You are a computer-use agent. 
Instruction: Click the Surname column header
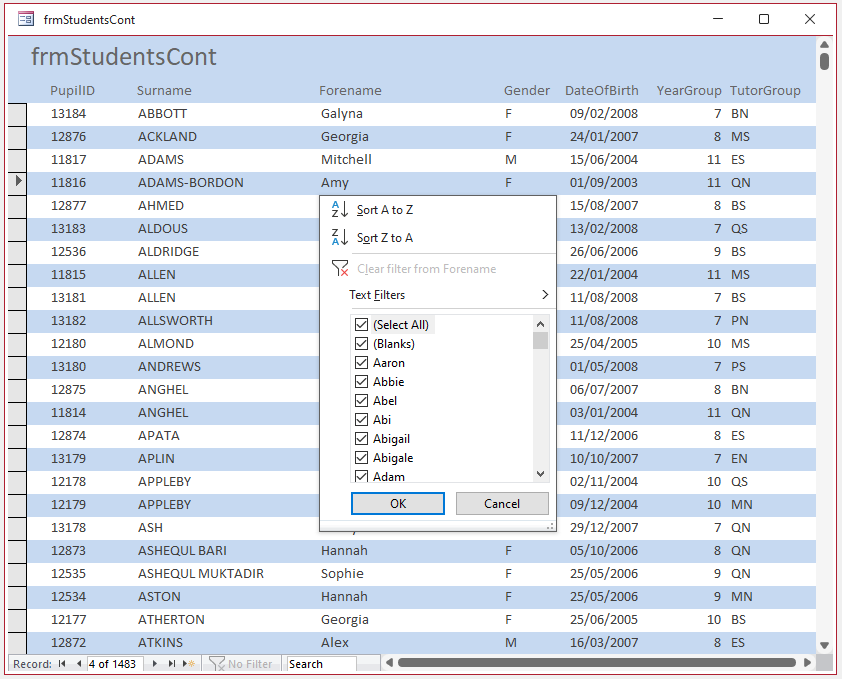point(164,90)
